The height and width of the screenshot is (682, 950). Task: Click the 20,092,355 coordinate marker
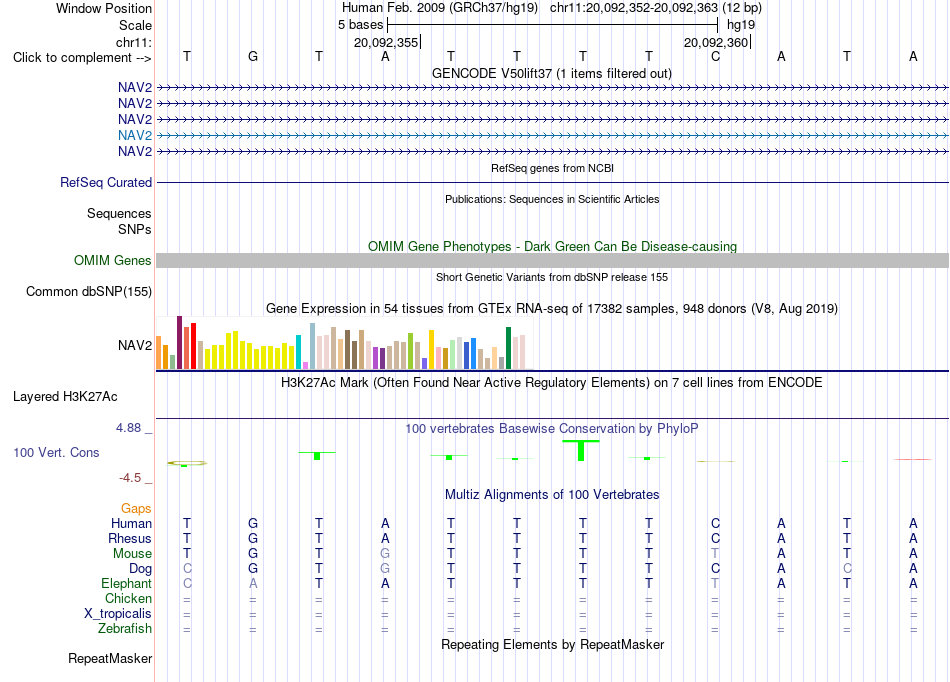[x=386, y=42]
